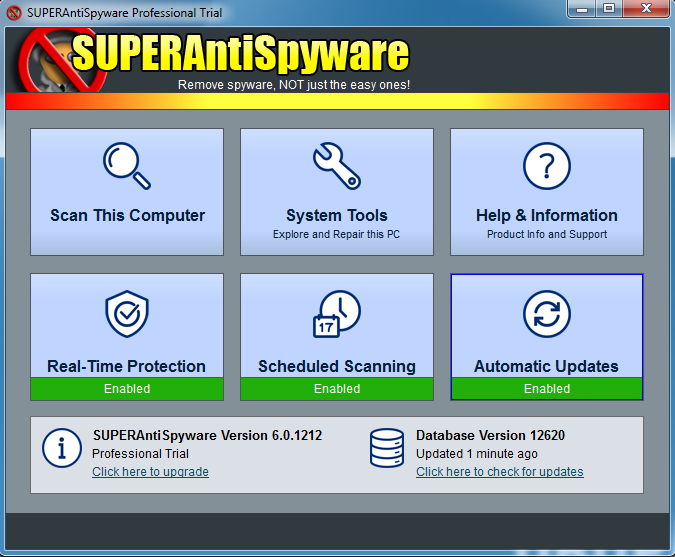Viewport: 675px width, 557px height.
Task: Select the Database Version 12620 text
Action: 483,435
